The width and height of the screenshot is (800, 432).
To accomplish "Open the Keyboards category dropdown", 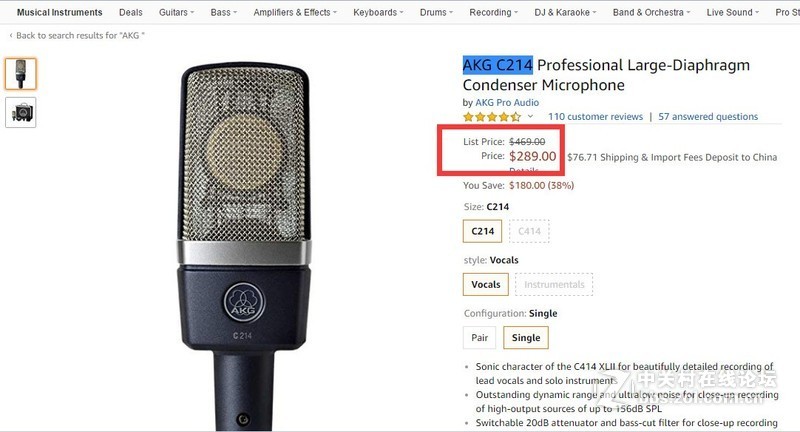I will coord(379,12).
